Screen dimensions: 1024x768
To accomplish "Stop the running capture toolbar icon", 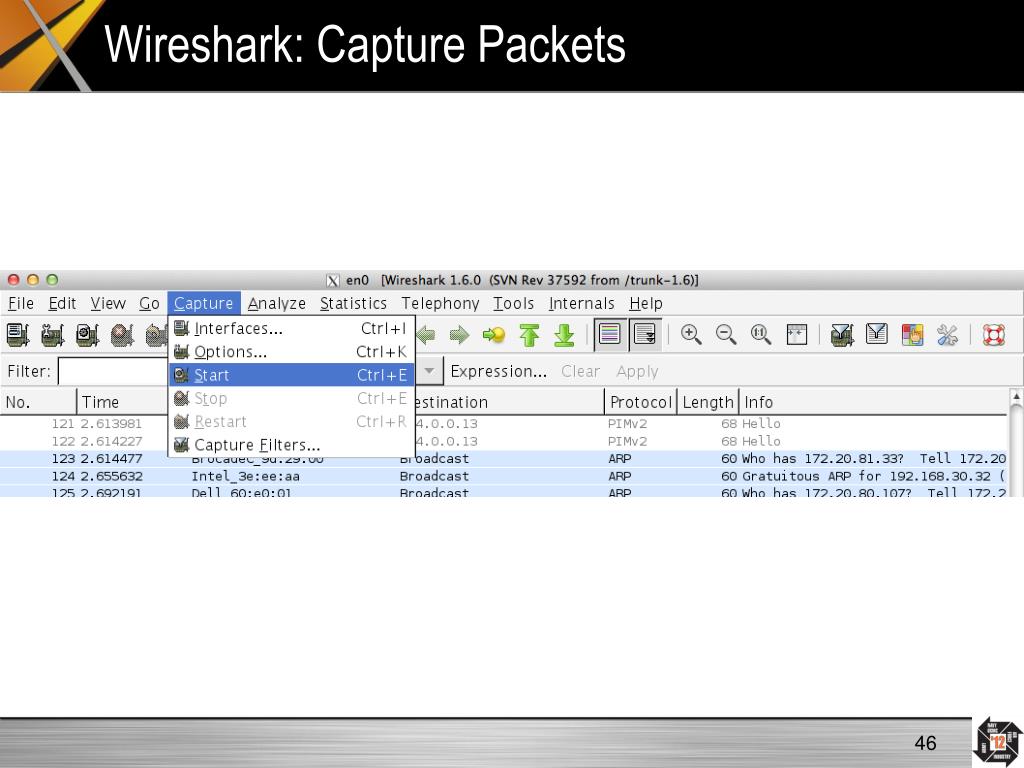I will tap(122, 335).
